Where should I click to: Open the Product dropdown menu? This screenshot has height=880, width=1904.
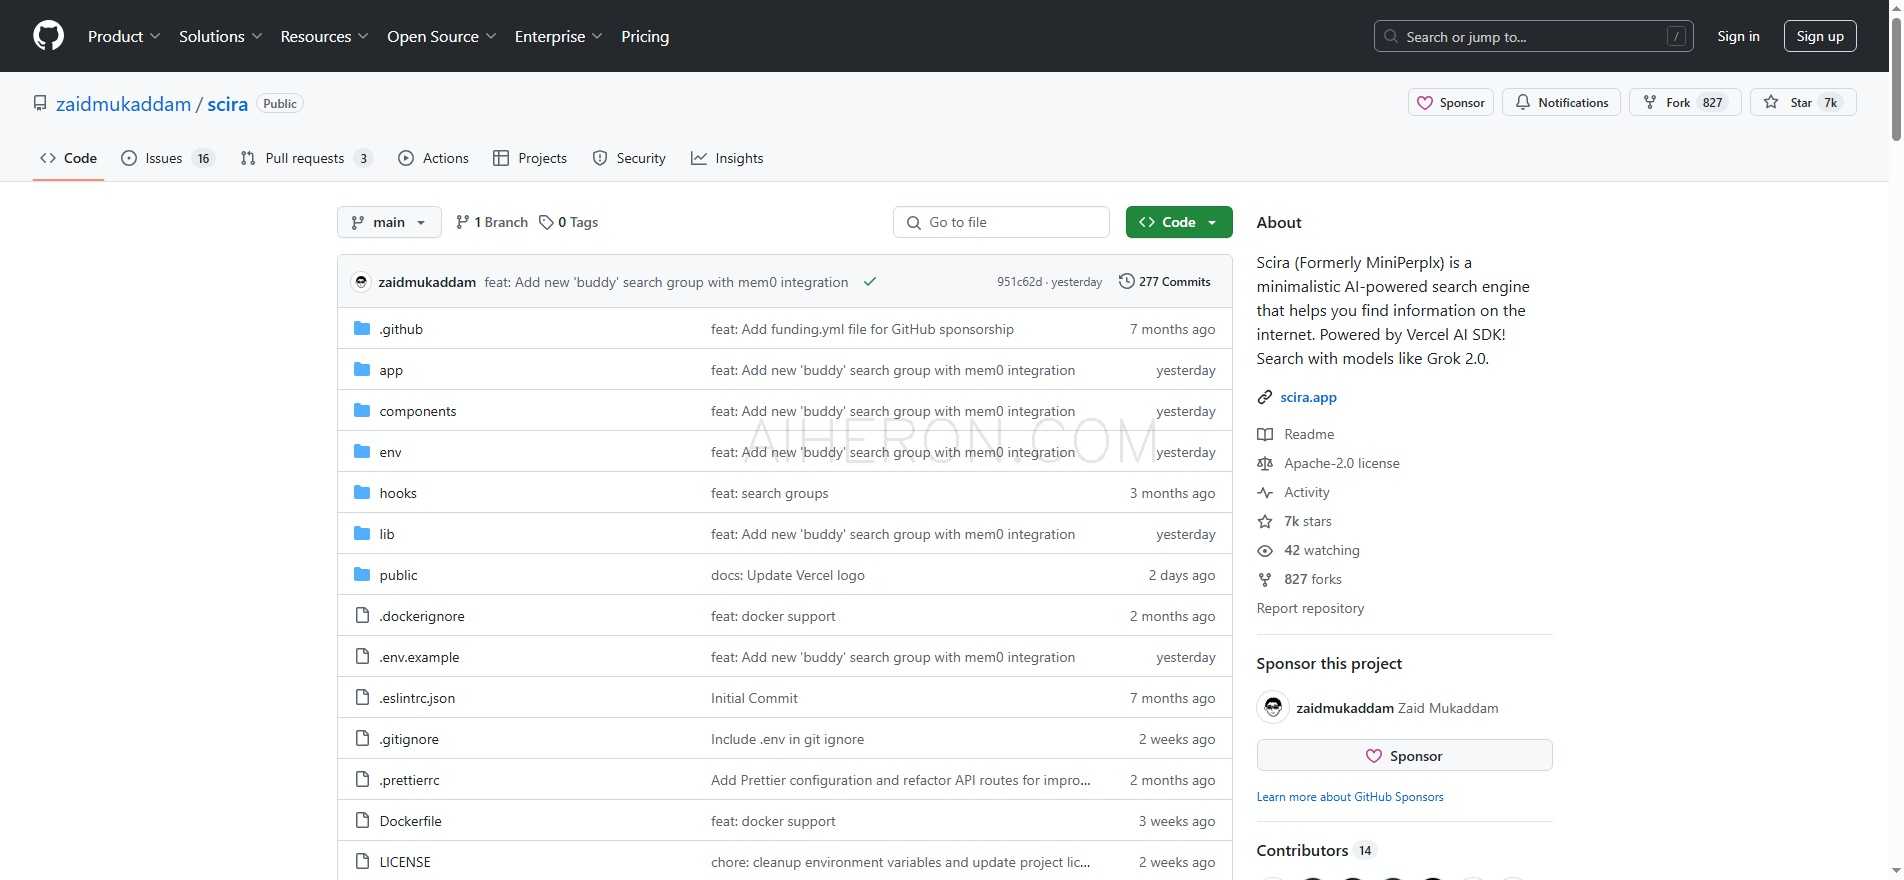[x=124, y=36]
